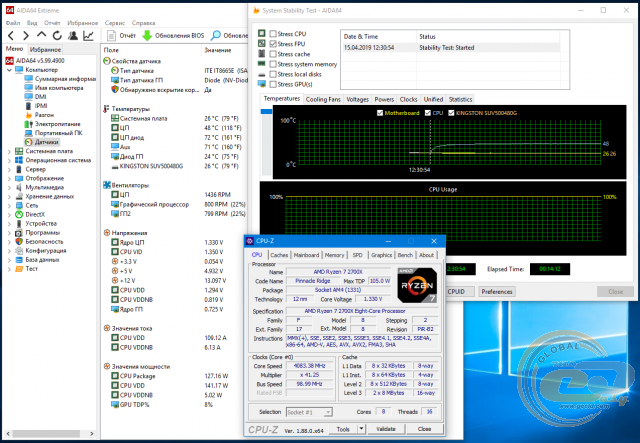Collapse the Компьютер tree node

coord(9,70)
